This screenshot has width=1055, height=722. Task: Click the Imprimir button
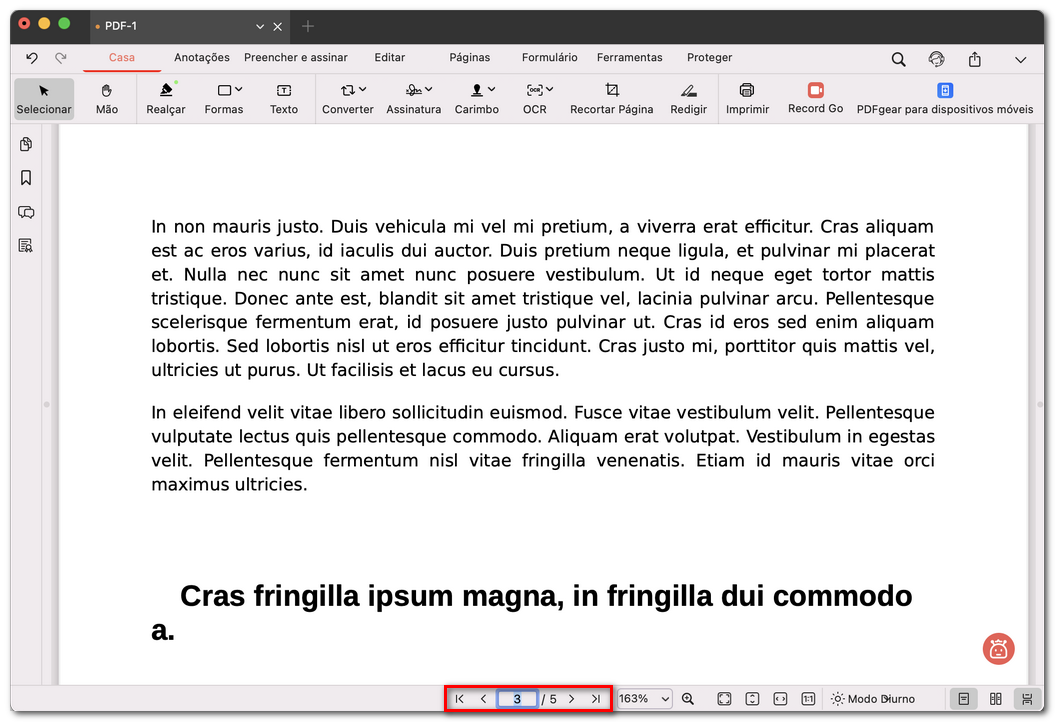point(747,99)
